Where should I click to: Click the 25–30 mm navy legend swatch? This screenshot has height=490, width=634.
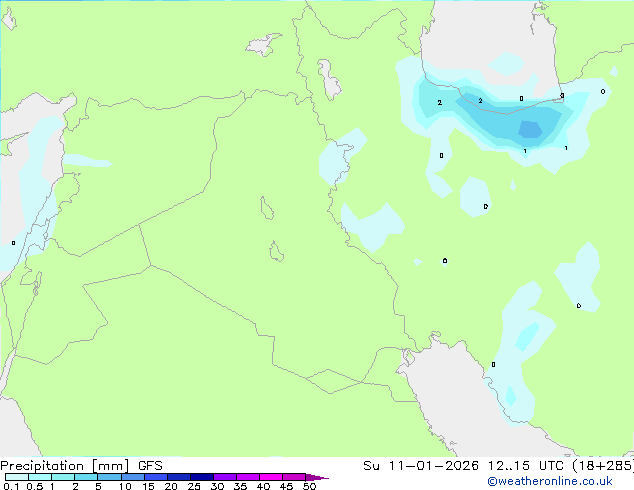point(201,477)
